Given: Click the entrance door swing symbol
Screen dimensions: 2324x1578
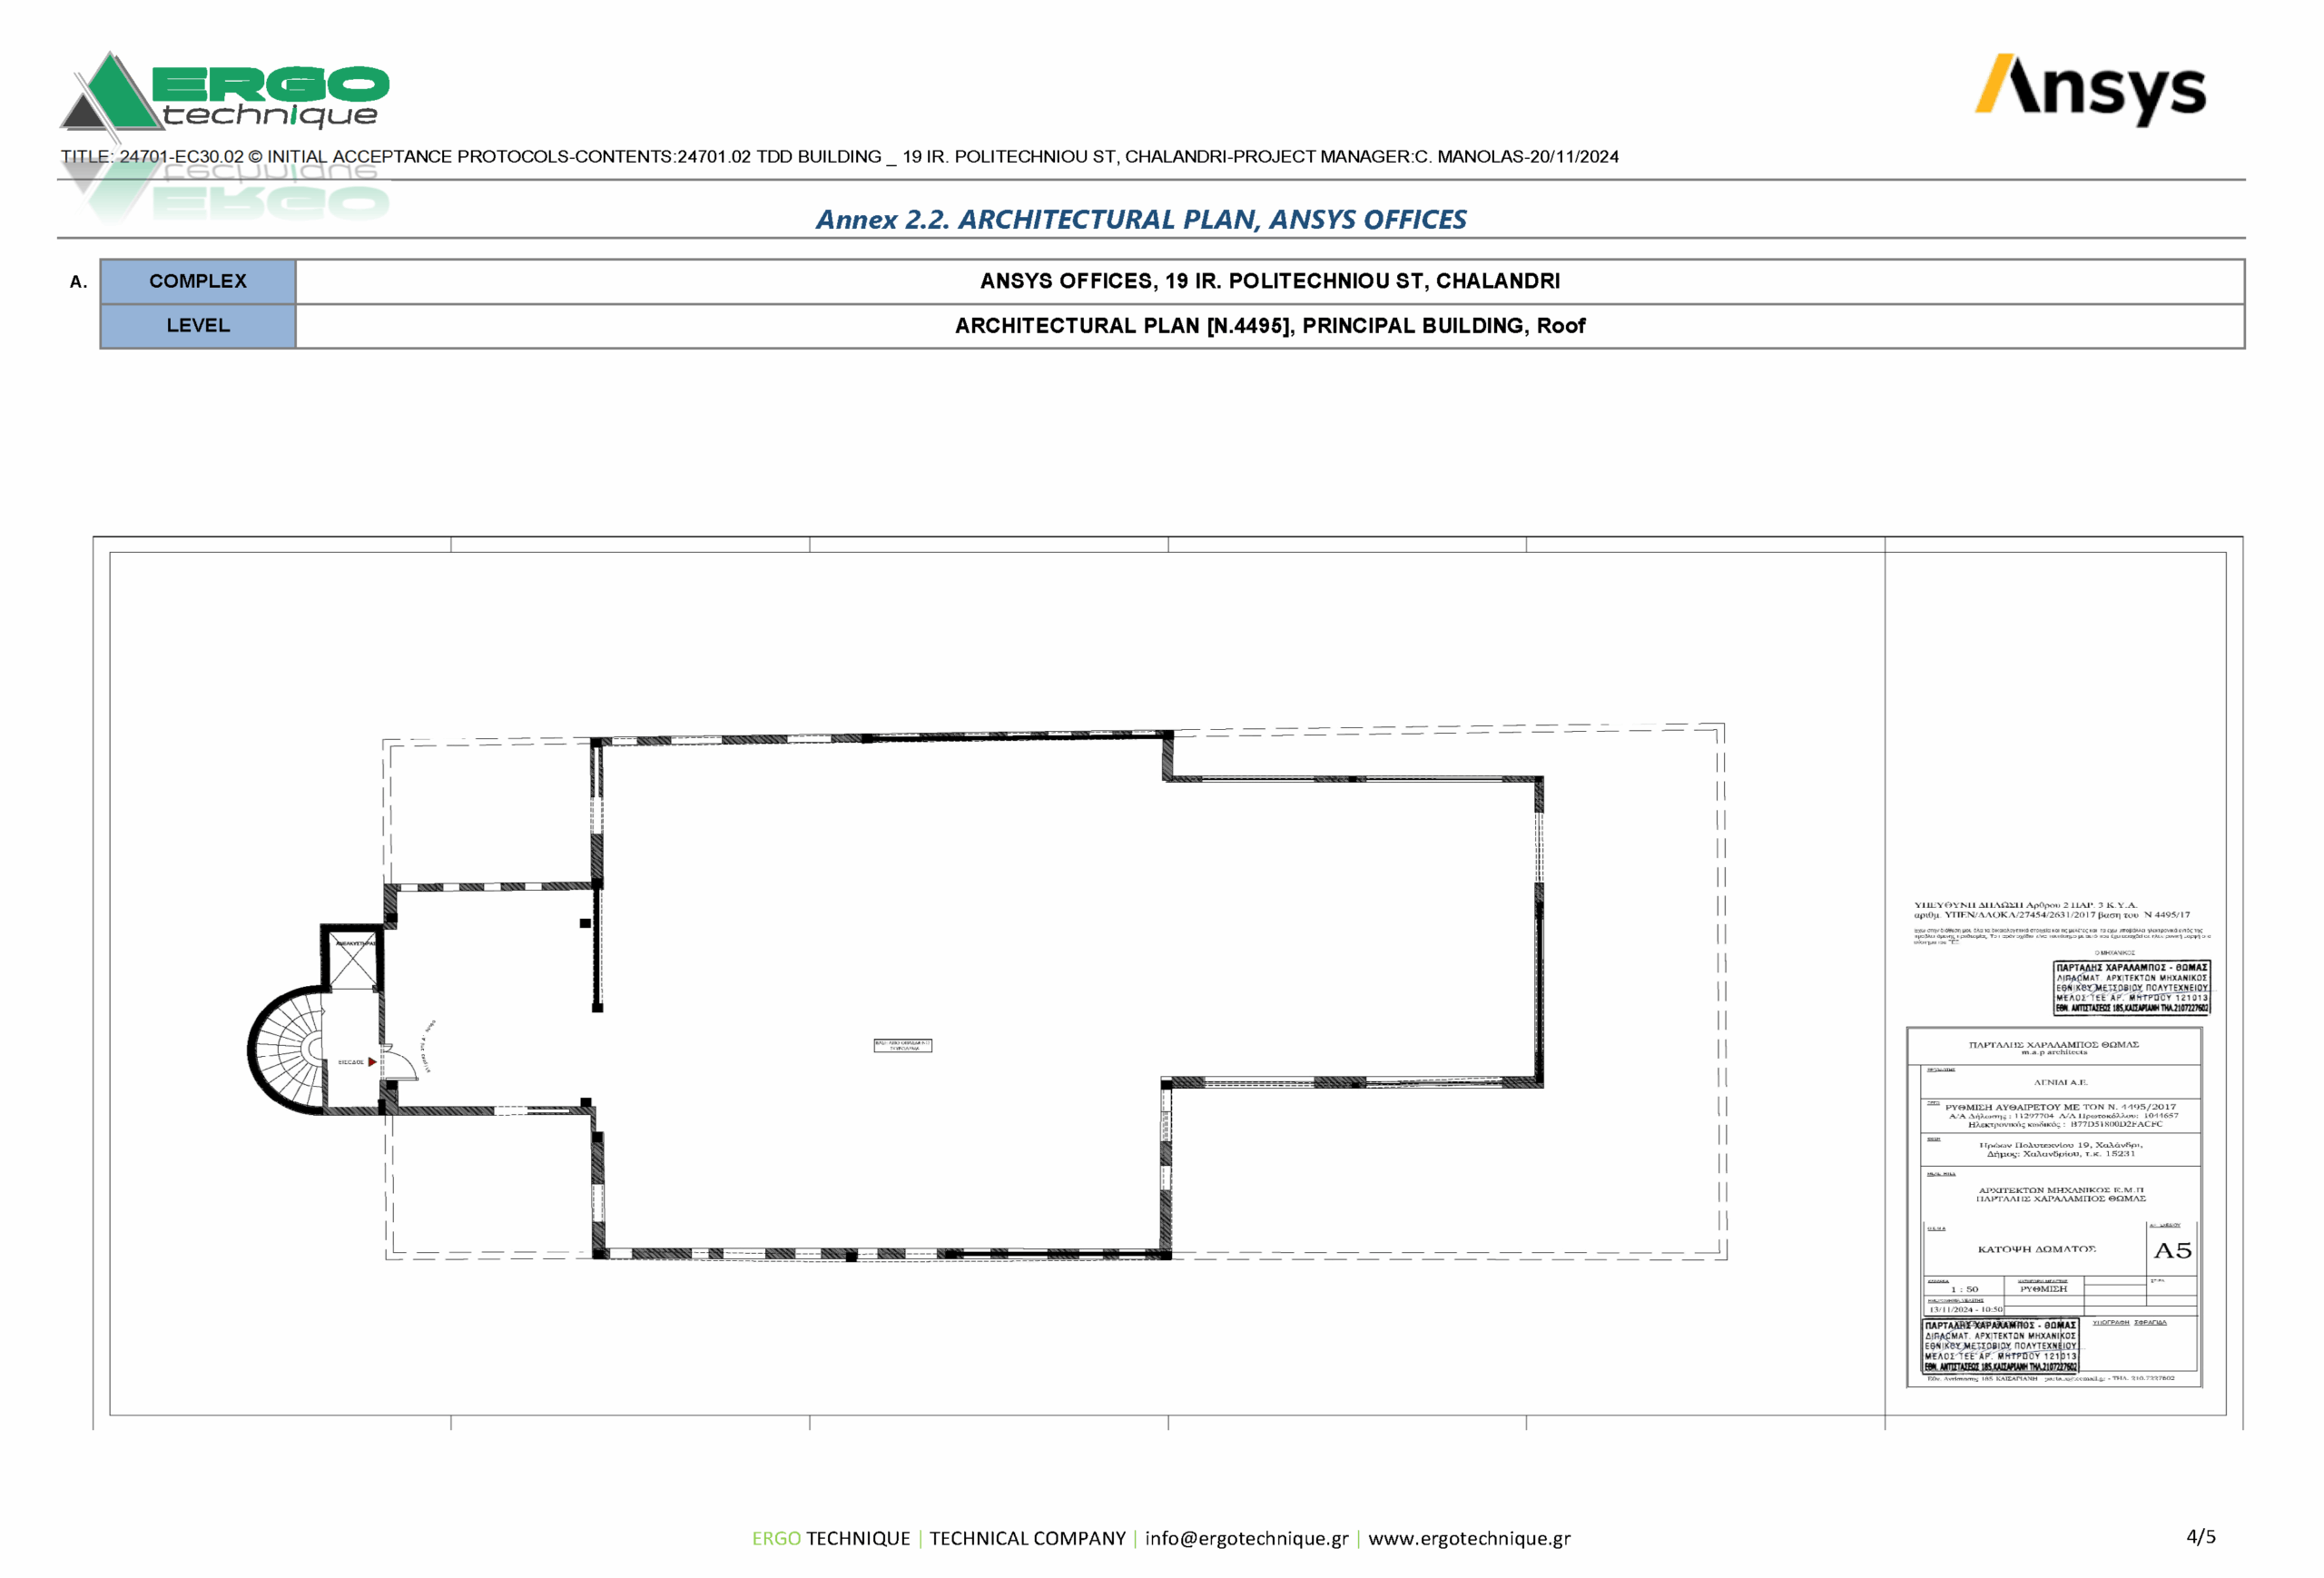Looking at the screenshot, I should click(x=400, y=1062).
